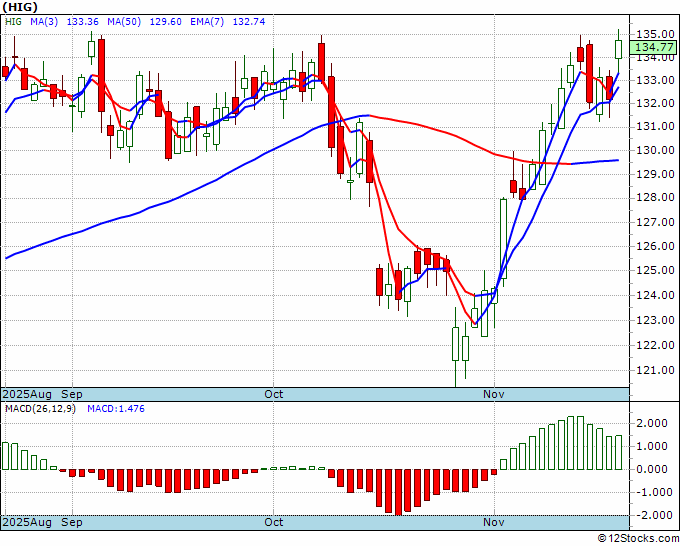The width and height of the screenshot is (680, 546).
Task: Click the deepest red MACD histogram bar
Action: click(398, 493)
